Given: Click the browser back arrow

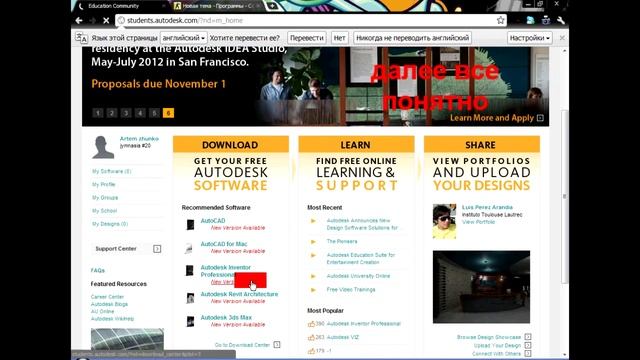Looking at the screenshot, I should (79, 20).
